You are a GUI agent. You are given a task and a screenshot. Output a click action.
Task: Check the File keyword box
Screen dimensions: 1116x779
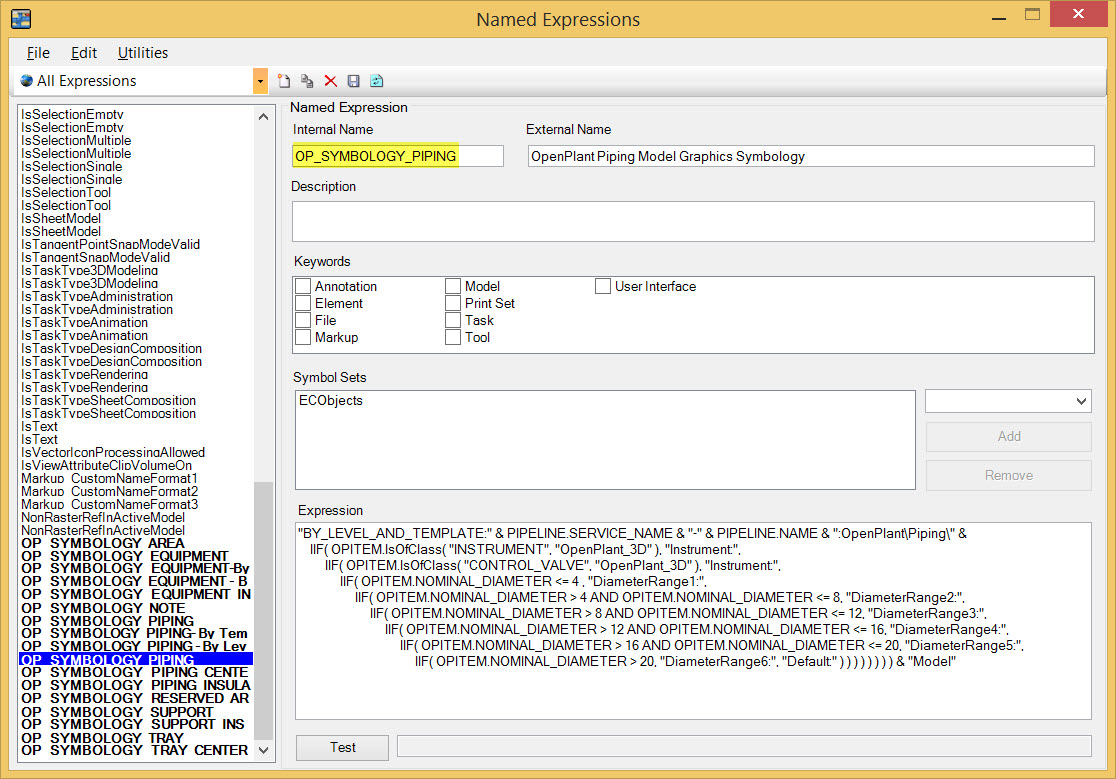click(x=303, y=320)
